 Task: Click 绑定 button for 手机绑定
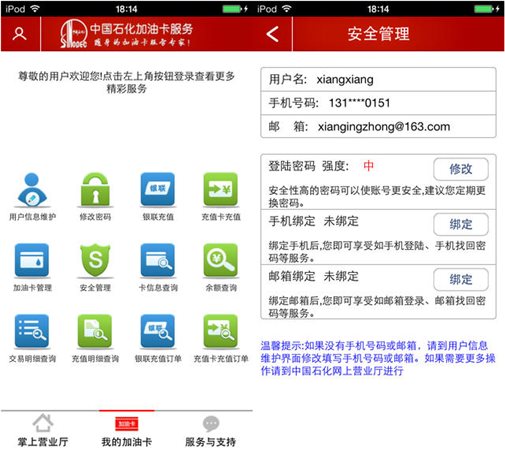461,224
